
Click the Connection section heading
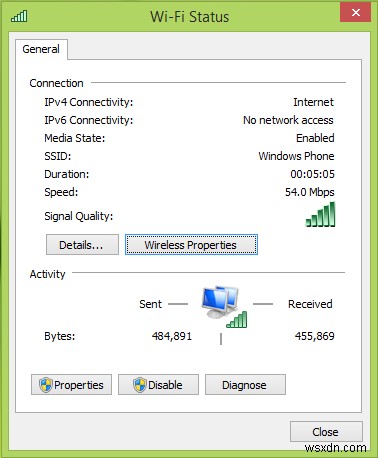[x=56, y=83]
